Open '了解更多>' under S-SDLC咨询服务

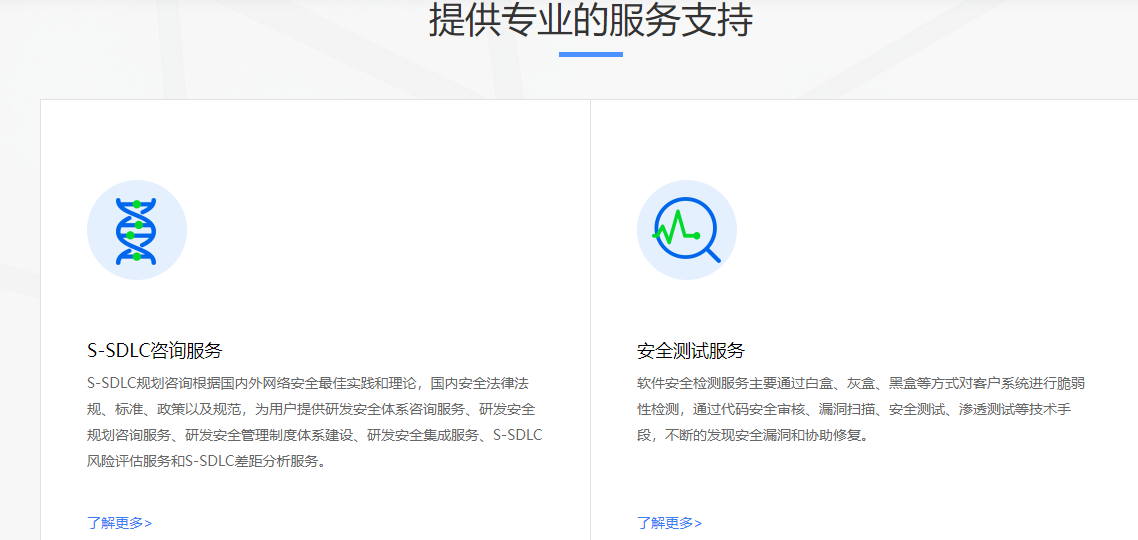120,523
